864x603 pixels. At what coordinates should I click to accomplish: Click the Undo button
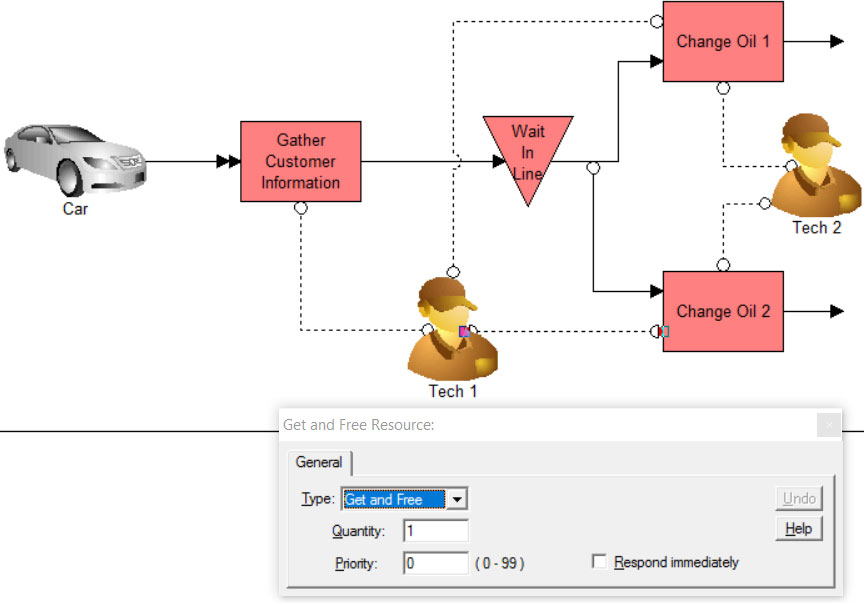(x=799, y=498)
